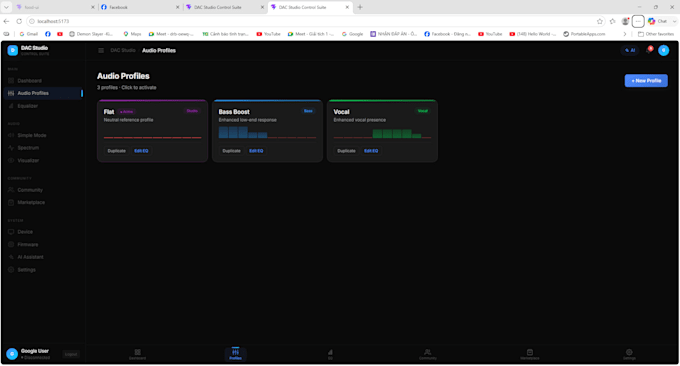Click the Studio tag on Flat card
This screenshot has height=366, width=680.
coord(192,111)
